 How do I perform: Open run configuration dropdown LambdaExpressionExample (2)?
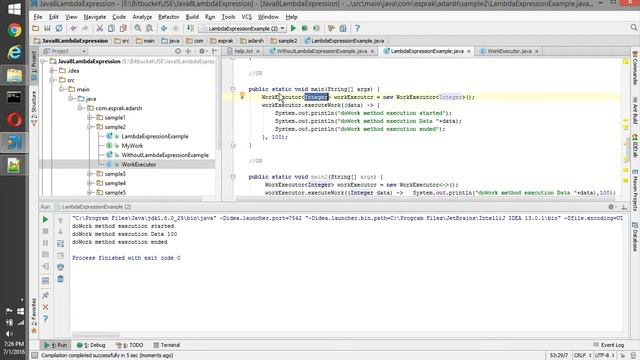point(243,29)
